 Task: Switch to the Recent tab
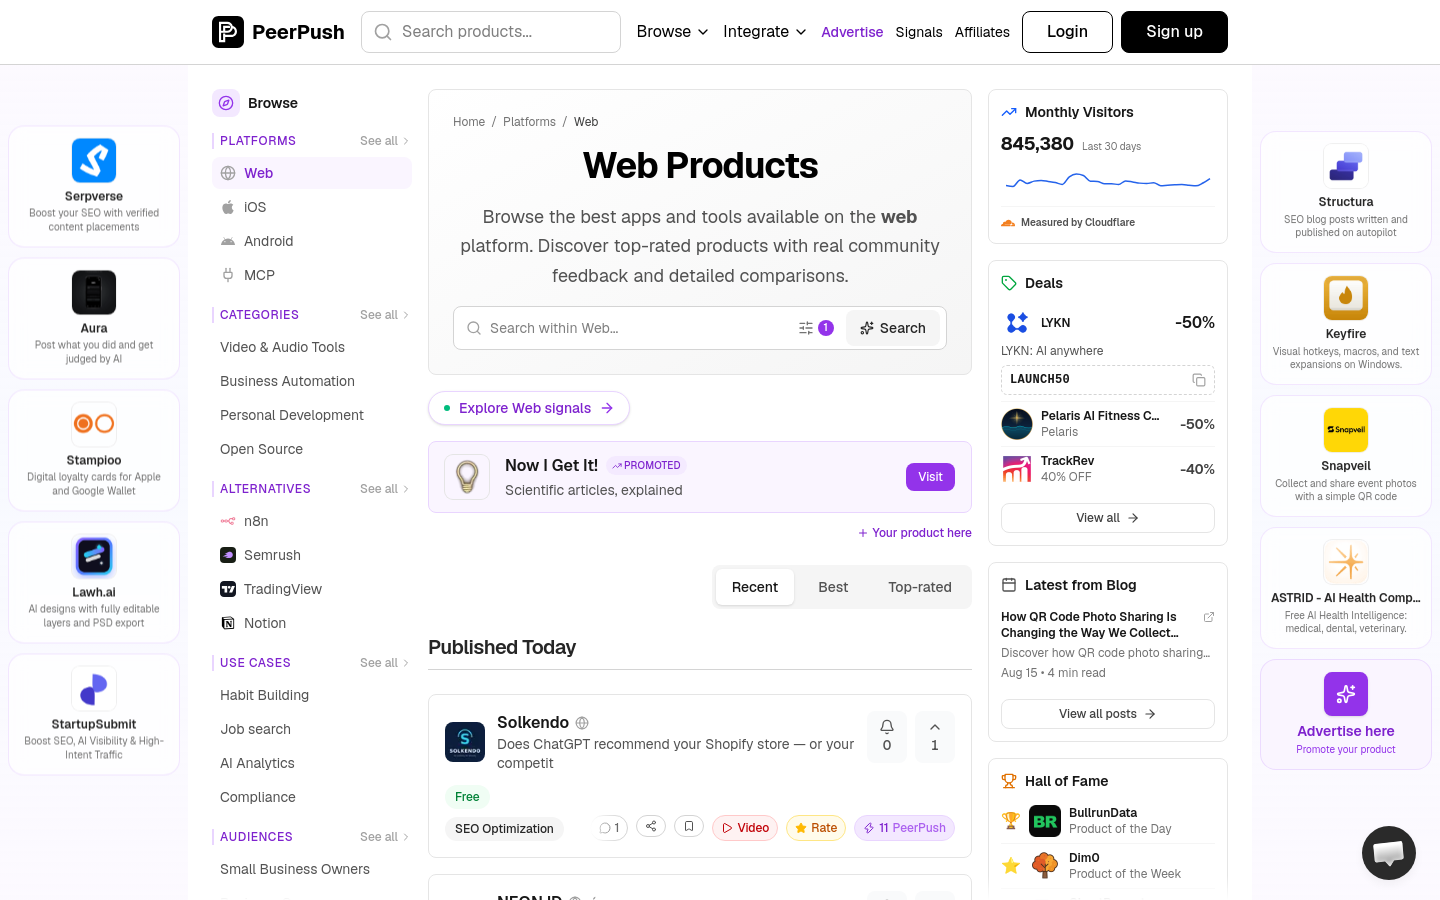pos(755,587)
